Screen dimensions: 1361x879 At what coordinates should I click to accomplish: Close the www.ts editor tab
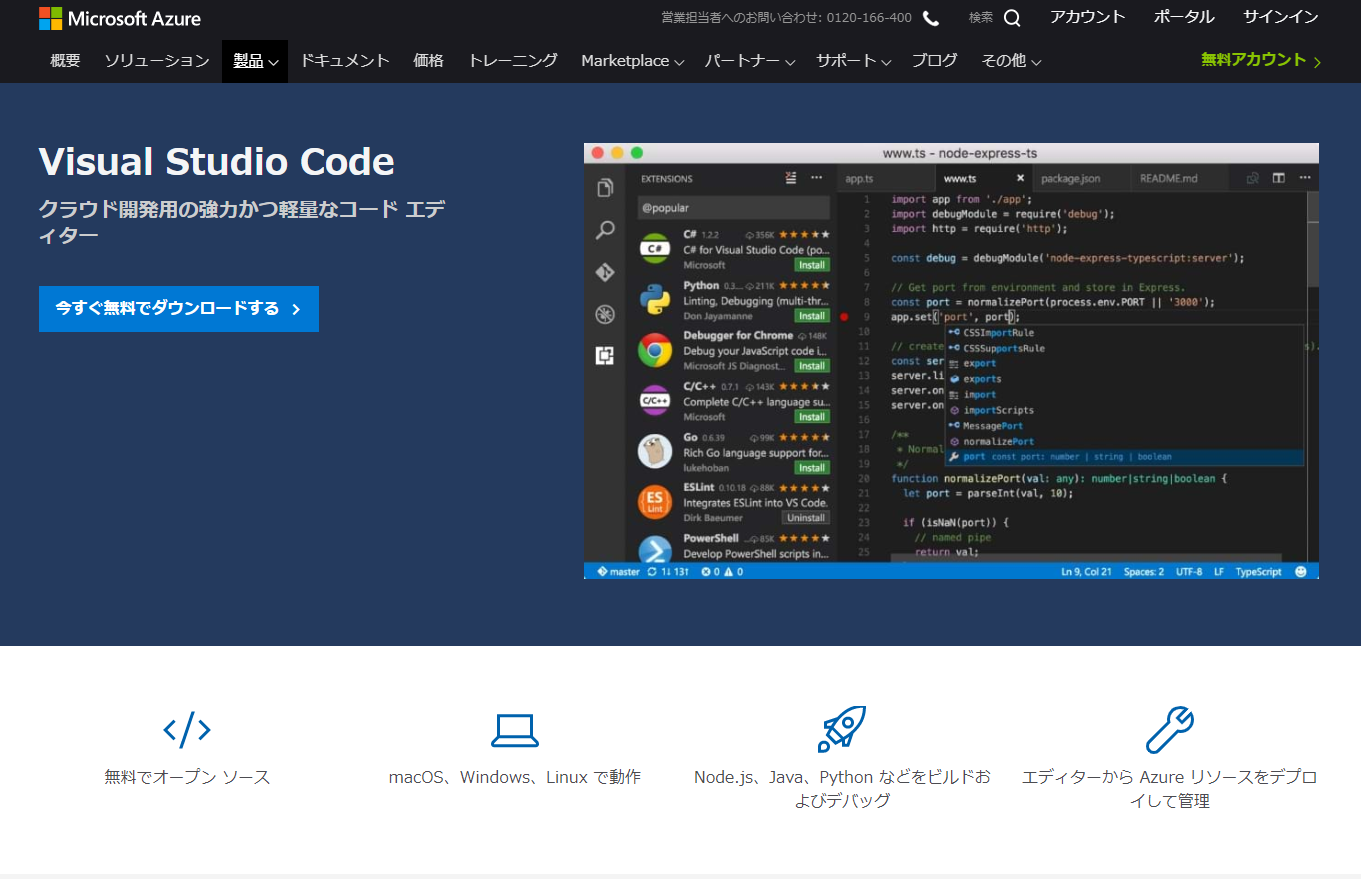[x=1020, y=178]
